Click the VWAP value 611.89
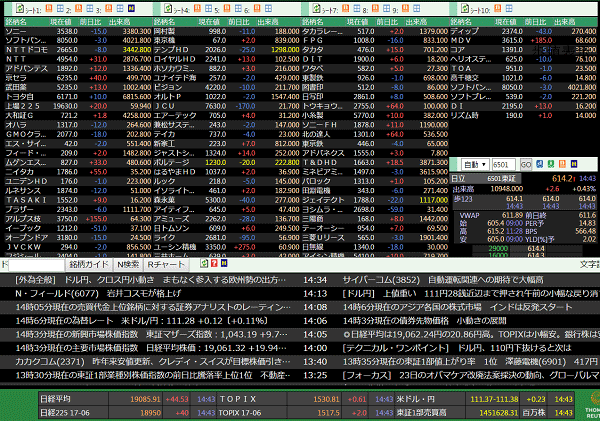This screenshot has width=600, height=421. point(512,215)
